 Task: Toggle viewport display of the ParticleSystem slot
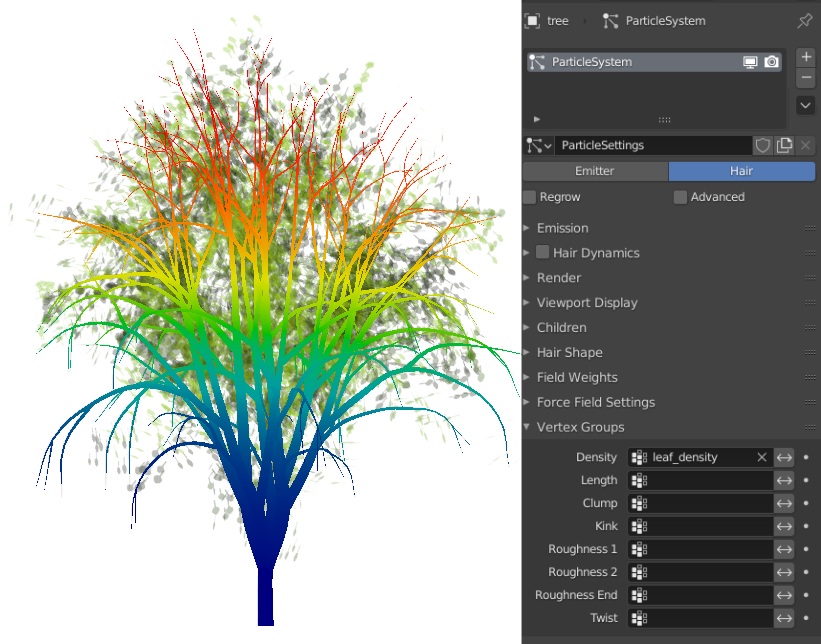point(750,62)
